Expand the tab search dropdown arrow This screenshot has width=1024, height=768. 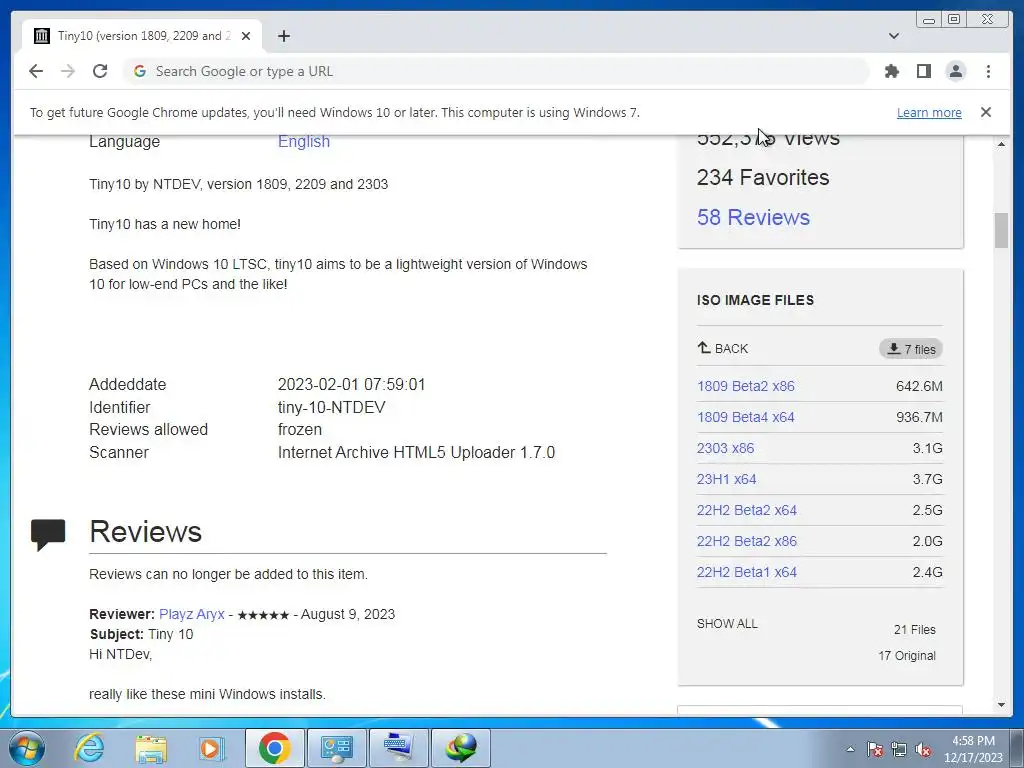click(x=893, y=36)
